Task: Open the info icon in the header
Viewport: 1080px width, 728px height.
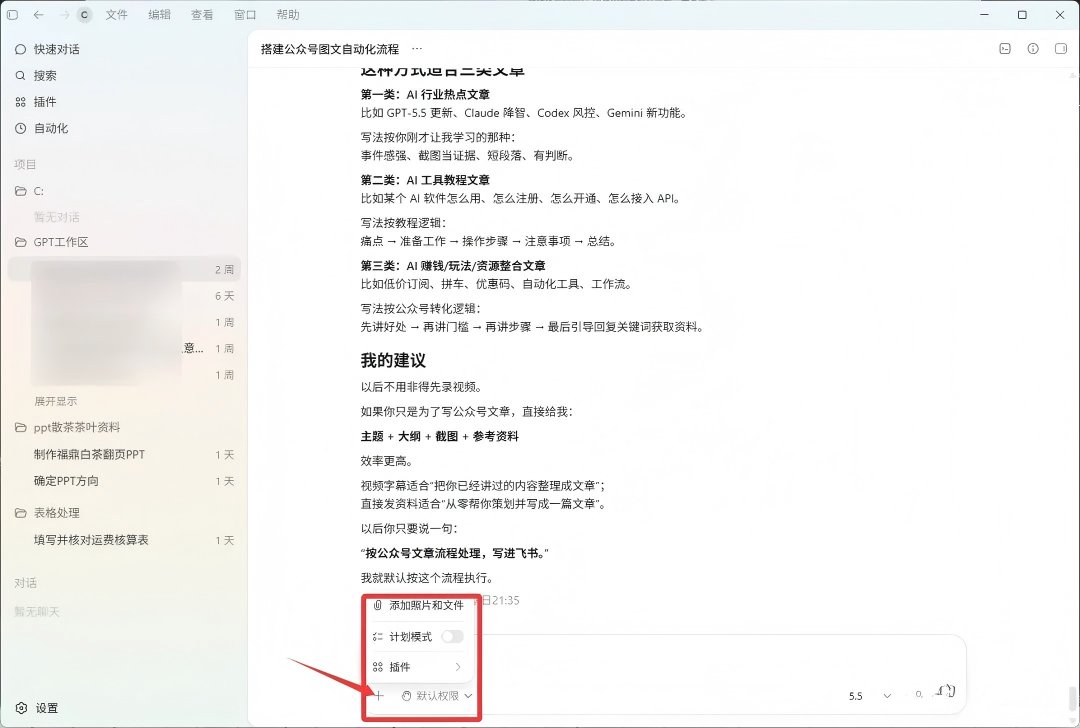Action: tap(1032, 48)
